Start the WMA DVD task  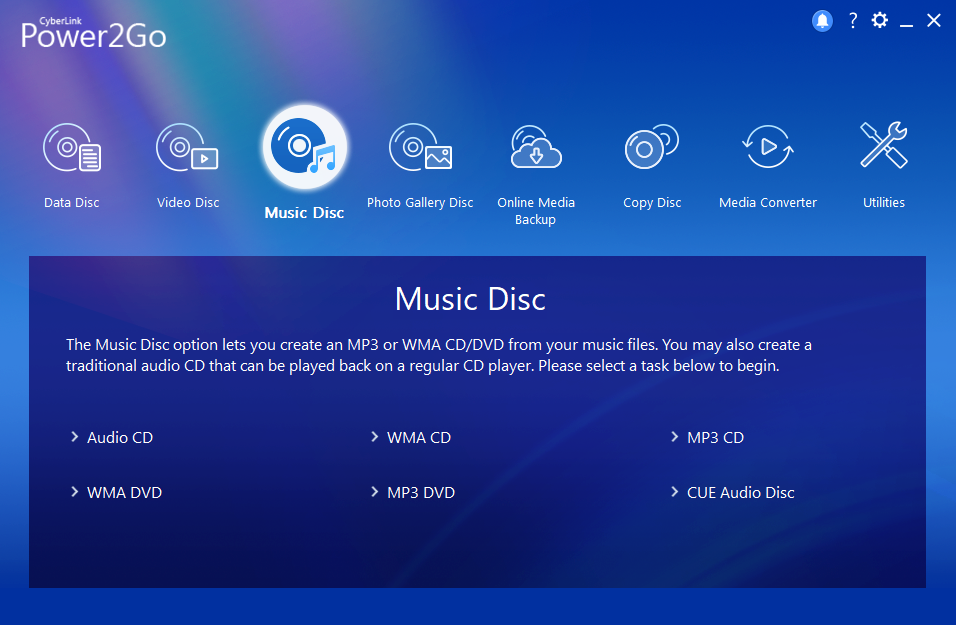(124, 493)
